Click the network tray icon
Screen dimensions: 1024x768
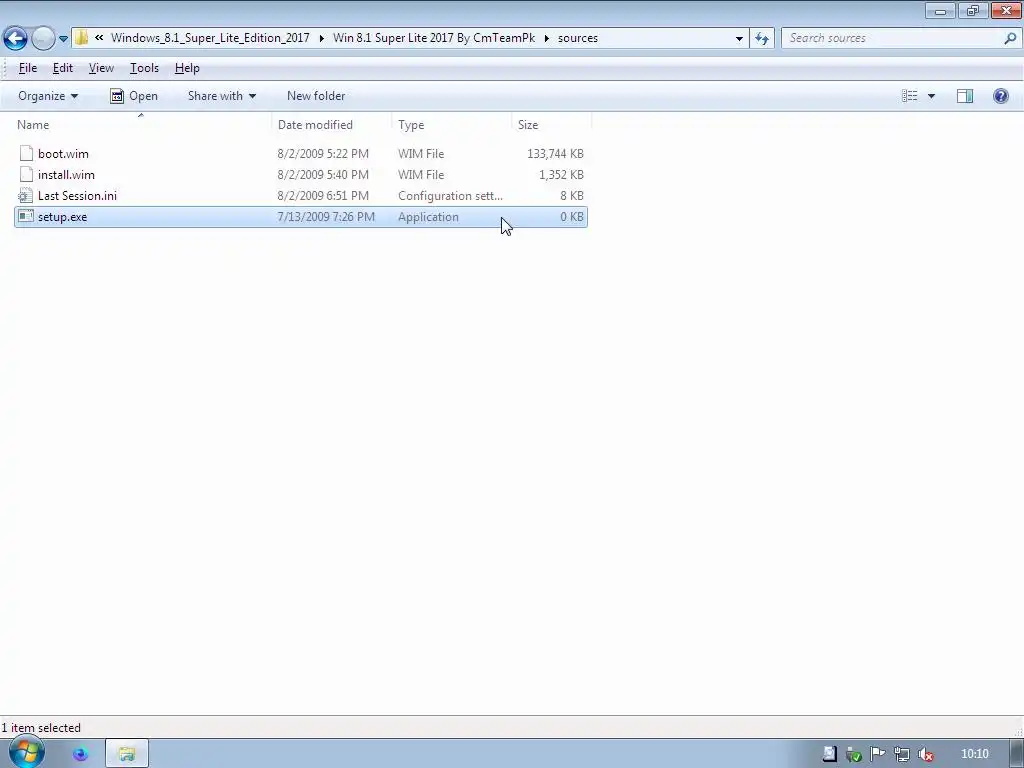tap(901, 754)
